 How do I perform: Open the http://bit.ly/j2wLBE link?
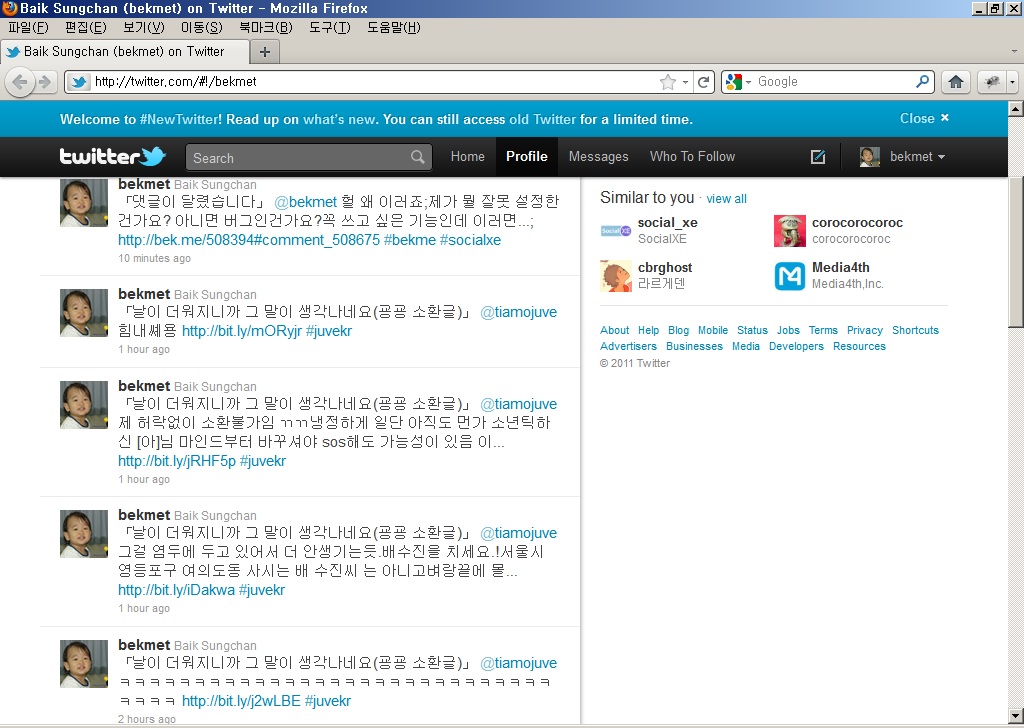coord(241,701)
